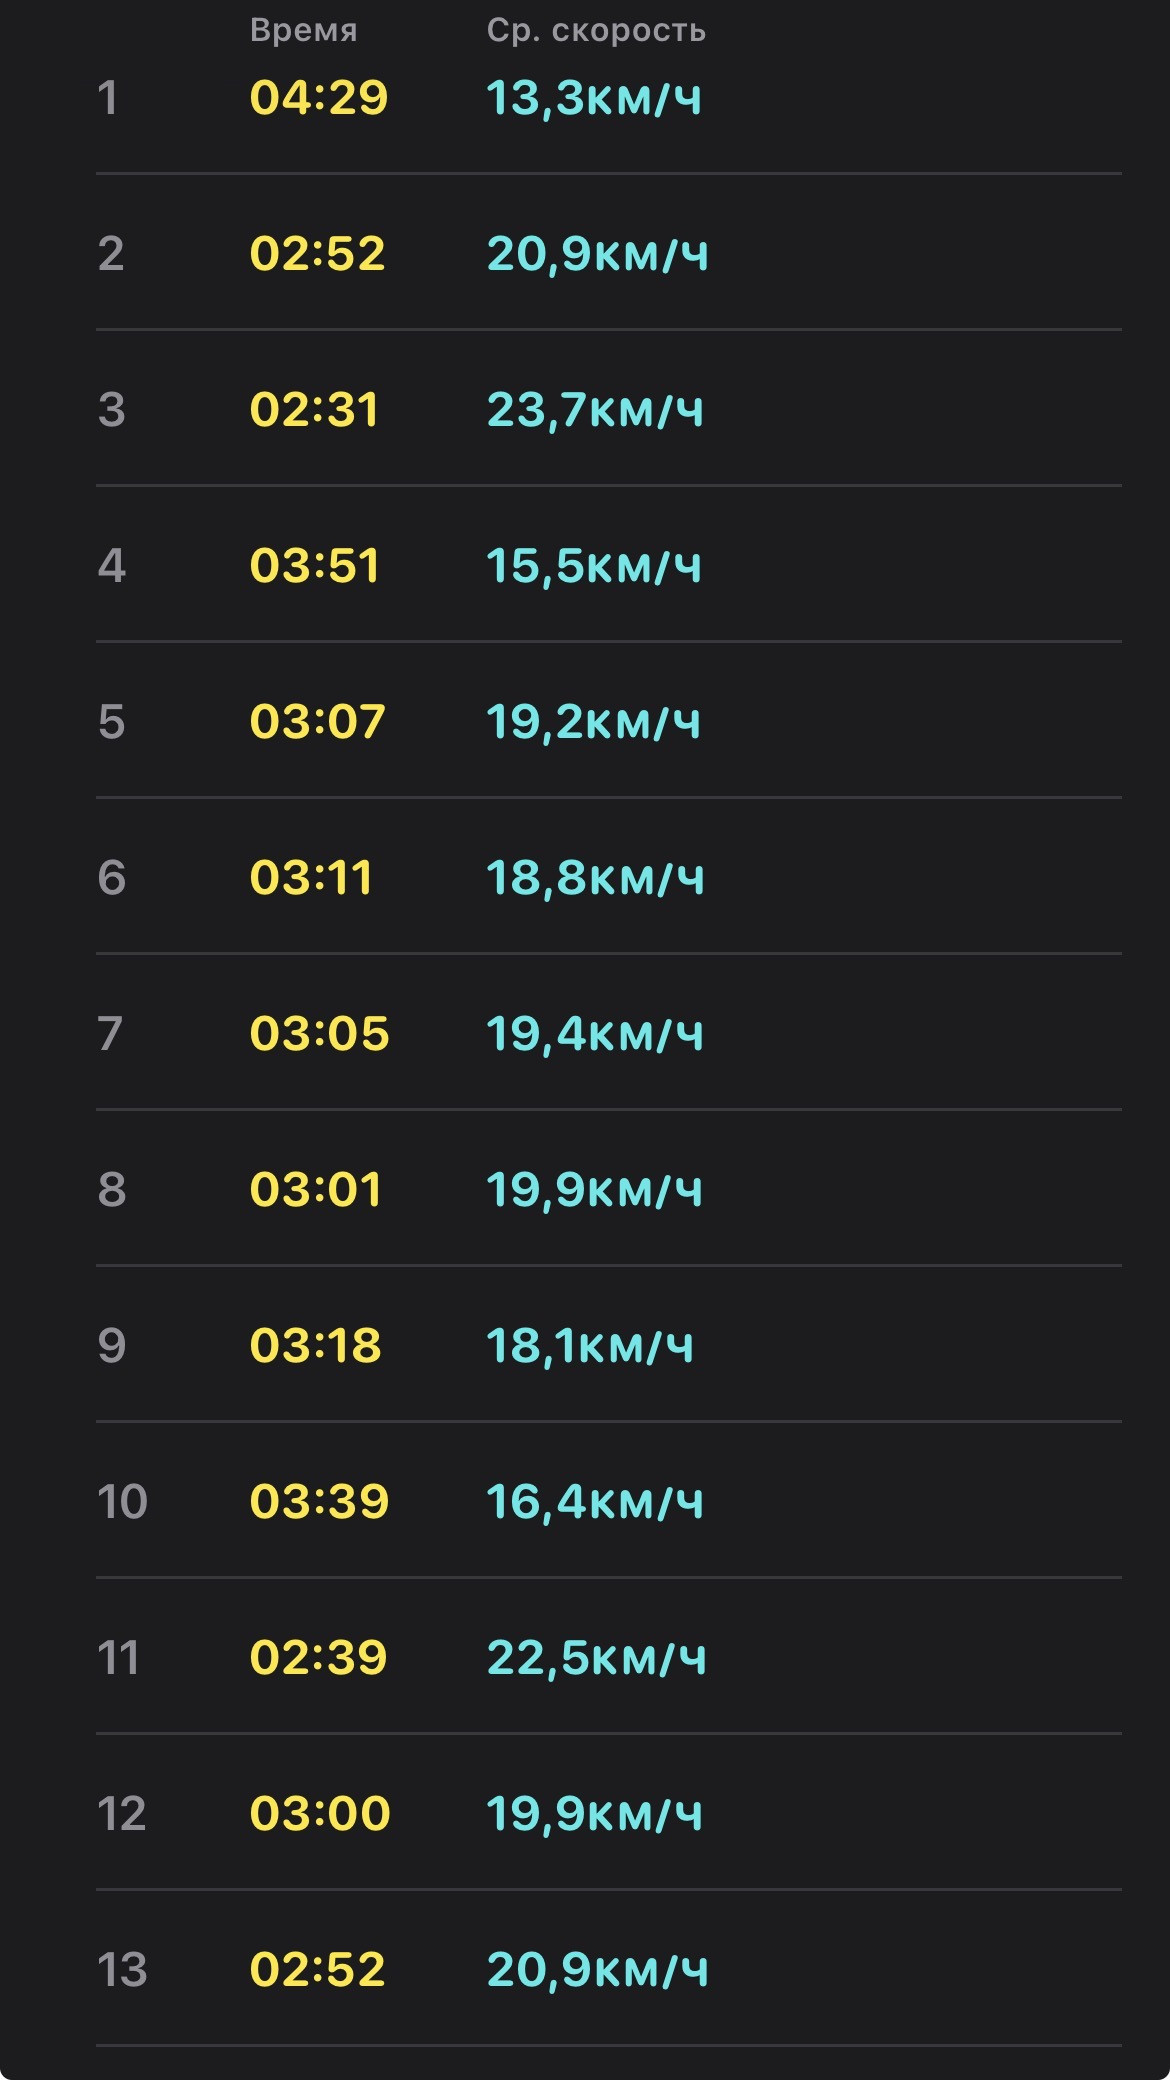This screenshot has height=2080, width=1170.
Task: Select the Ср. скорость column header
Action: click(596, 31)
